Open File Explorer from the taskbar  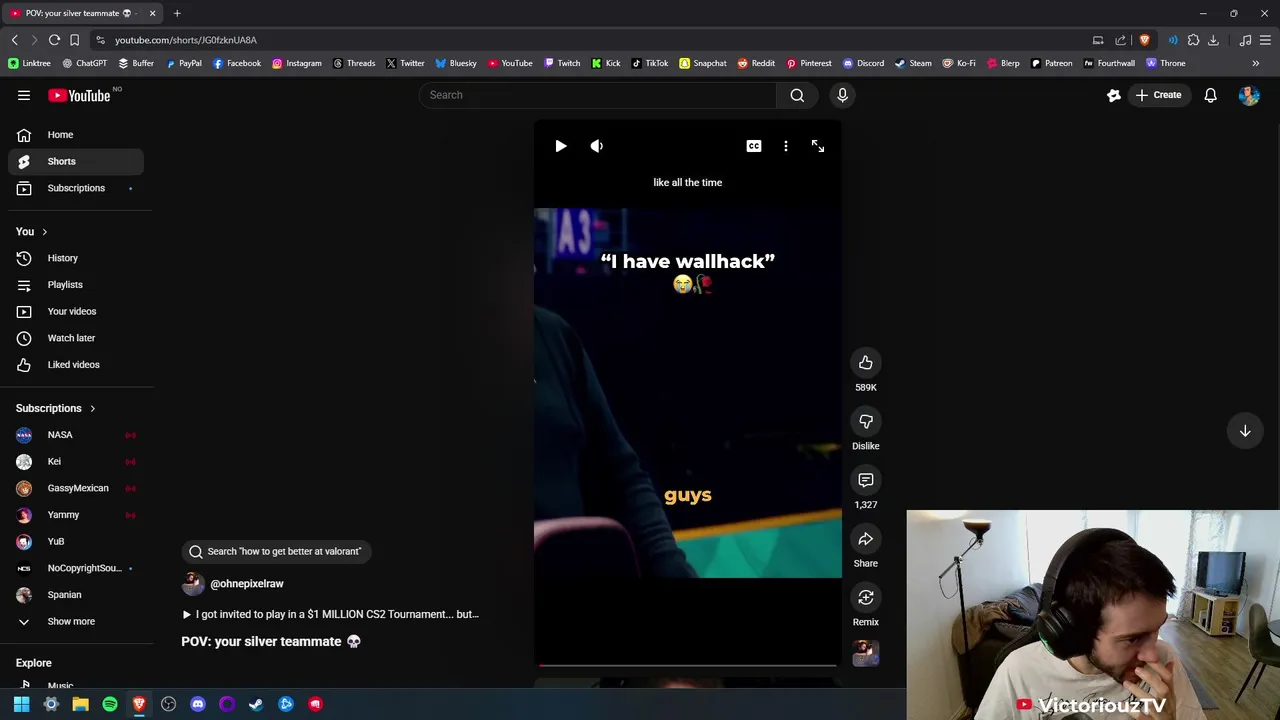[x=80, y=704]
